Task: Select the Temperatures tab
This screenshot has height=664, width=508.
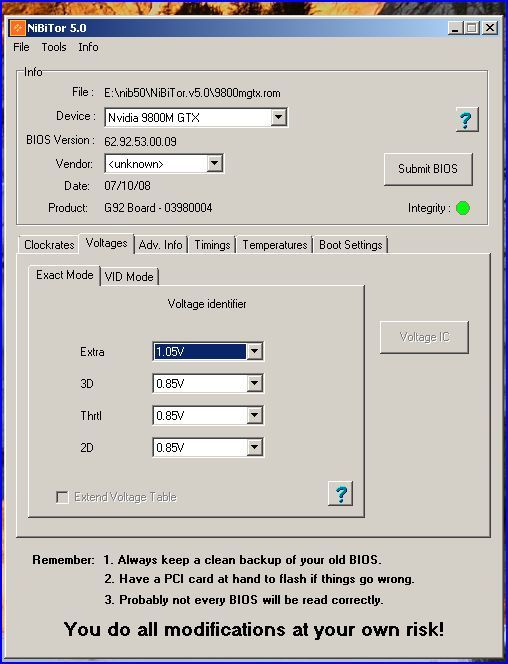Action: click(275, 245)
